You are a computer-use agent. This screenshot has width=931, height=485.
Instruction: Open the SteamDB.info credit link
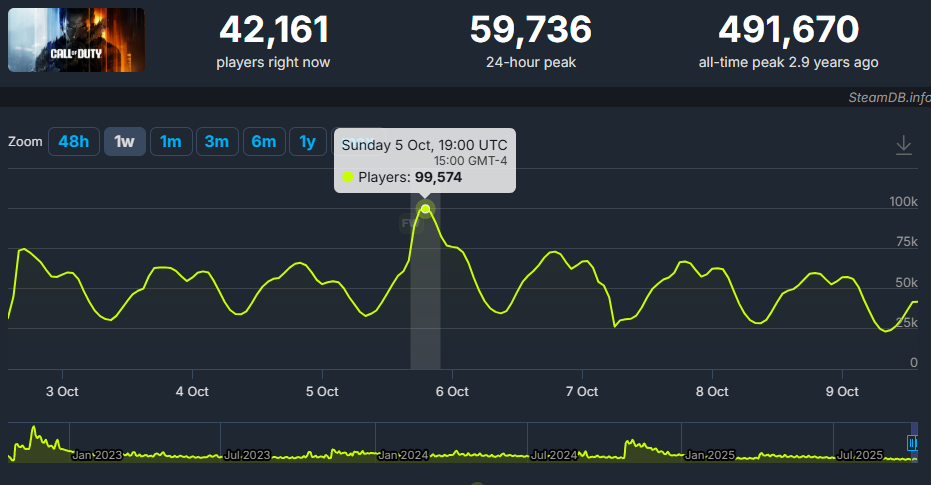coord(888,96)
